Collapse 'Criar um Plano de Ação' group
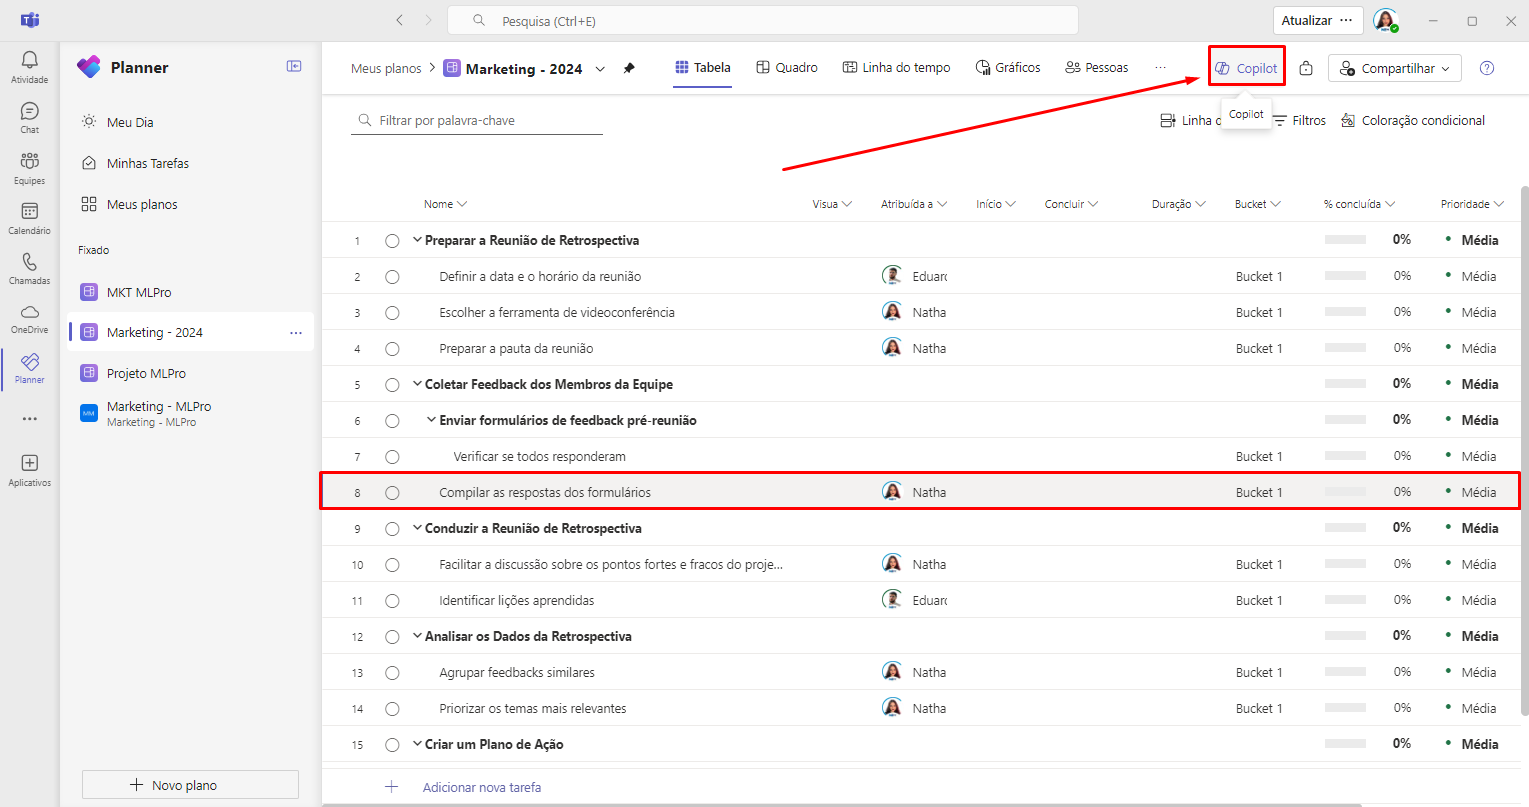Viewport: 1529px width, 807px height. (x=417, y=744)
